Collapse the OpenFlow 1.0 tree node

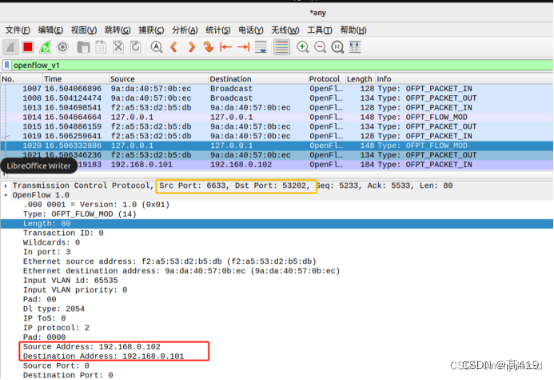(6, 195)
